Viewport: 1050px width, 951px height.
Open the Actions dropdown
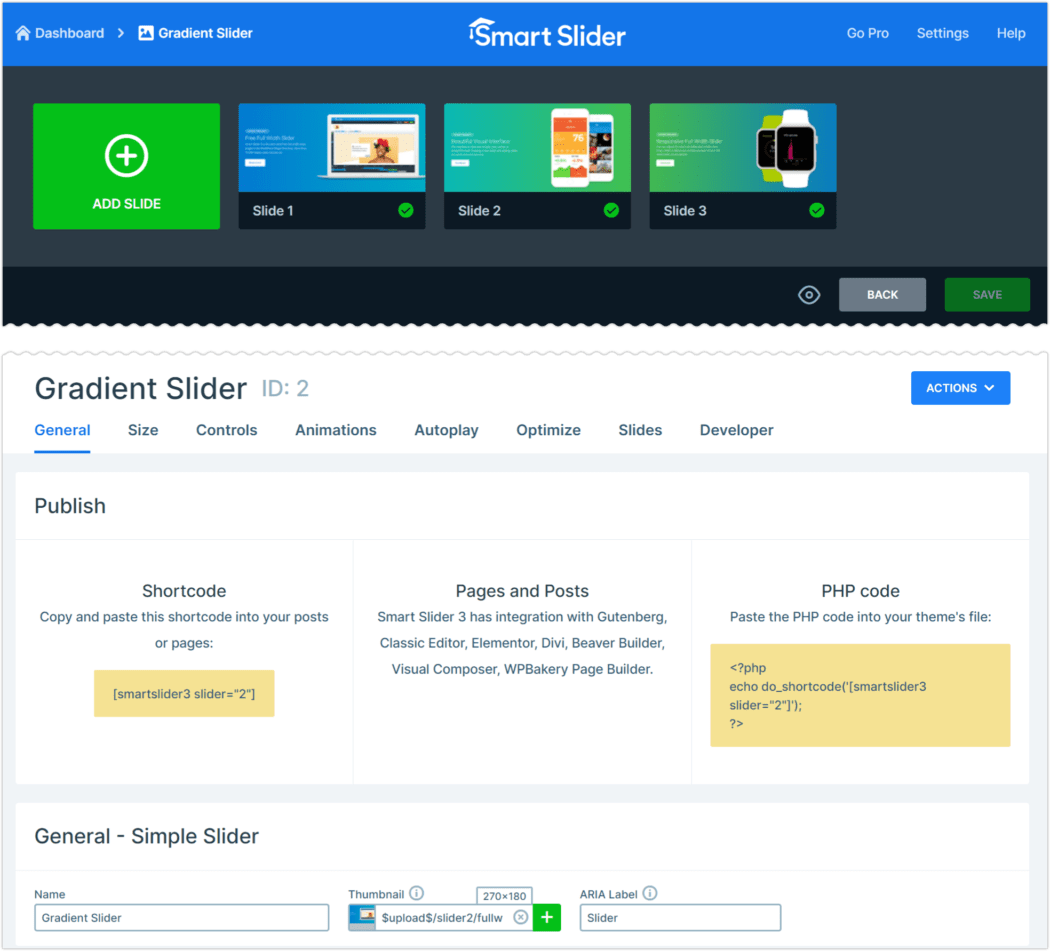point(960,388)
